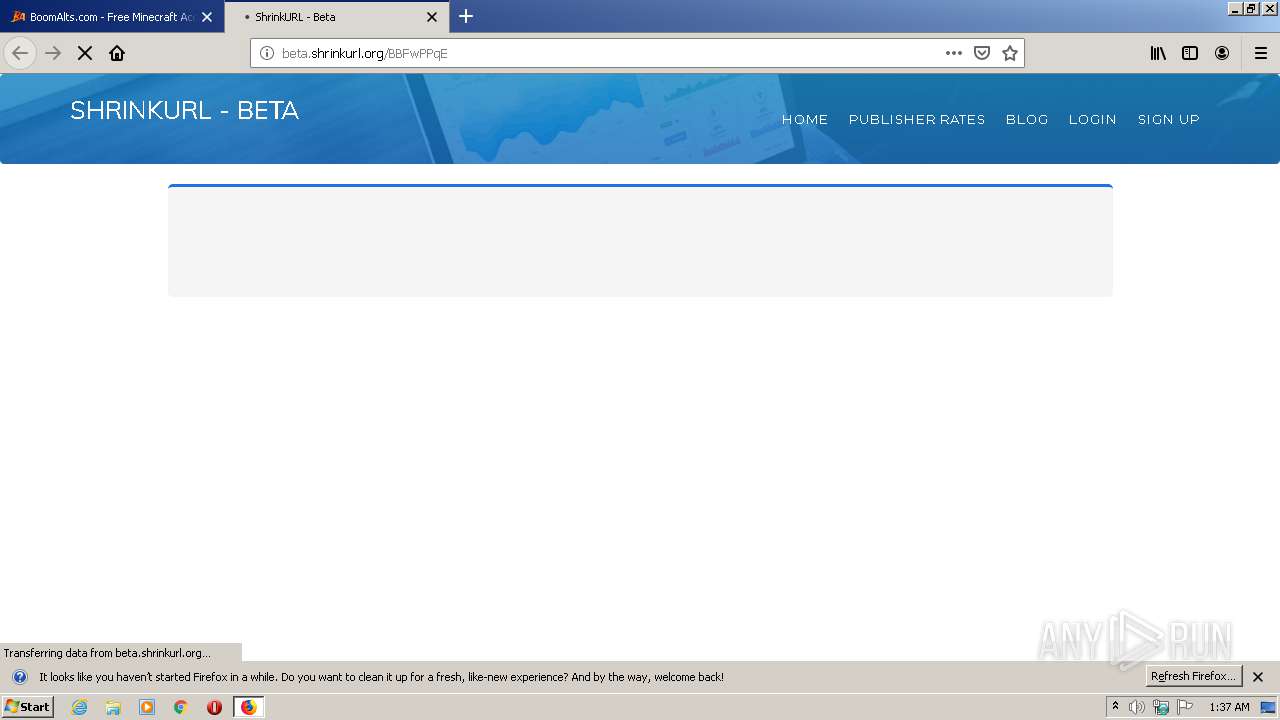Open Windows Explorer folder from taskbar
This screenshot has width=1280, height=720.
pos(113,707)
